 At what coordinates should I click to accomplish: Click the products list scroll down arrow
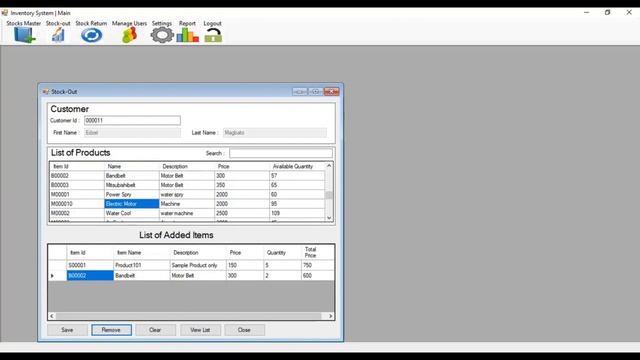pos(329,218)
